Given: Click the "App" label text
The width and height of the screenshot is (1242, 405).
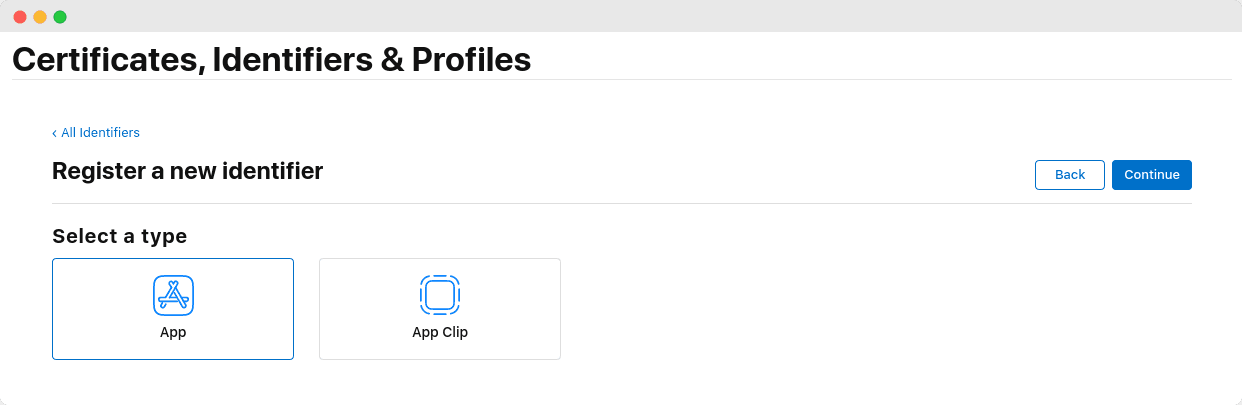Looking at the screenshot, I should click(x=173, y=332).
